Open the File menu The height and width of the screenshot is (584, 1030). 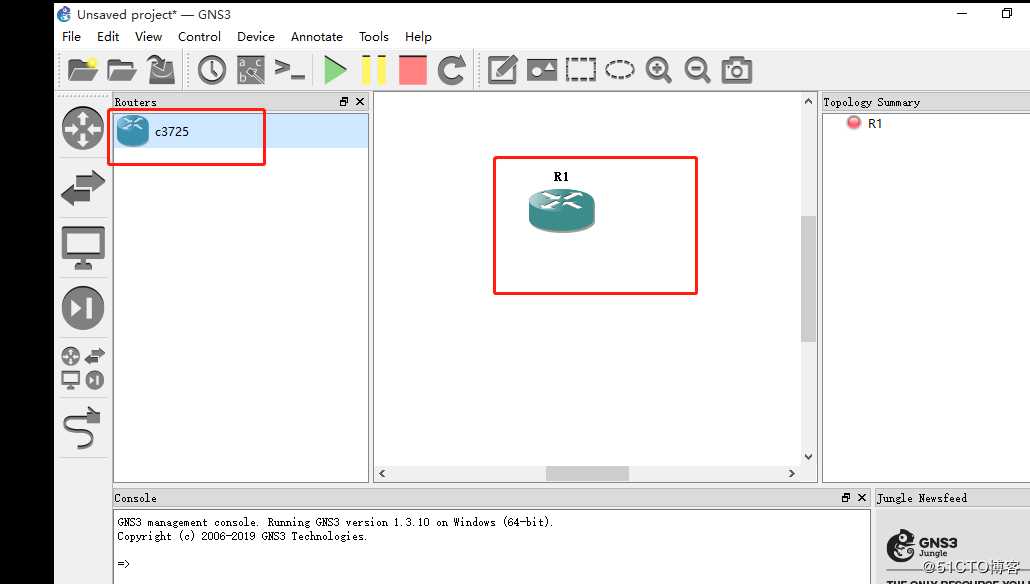71,37
